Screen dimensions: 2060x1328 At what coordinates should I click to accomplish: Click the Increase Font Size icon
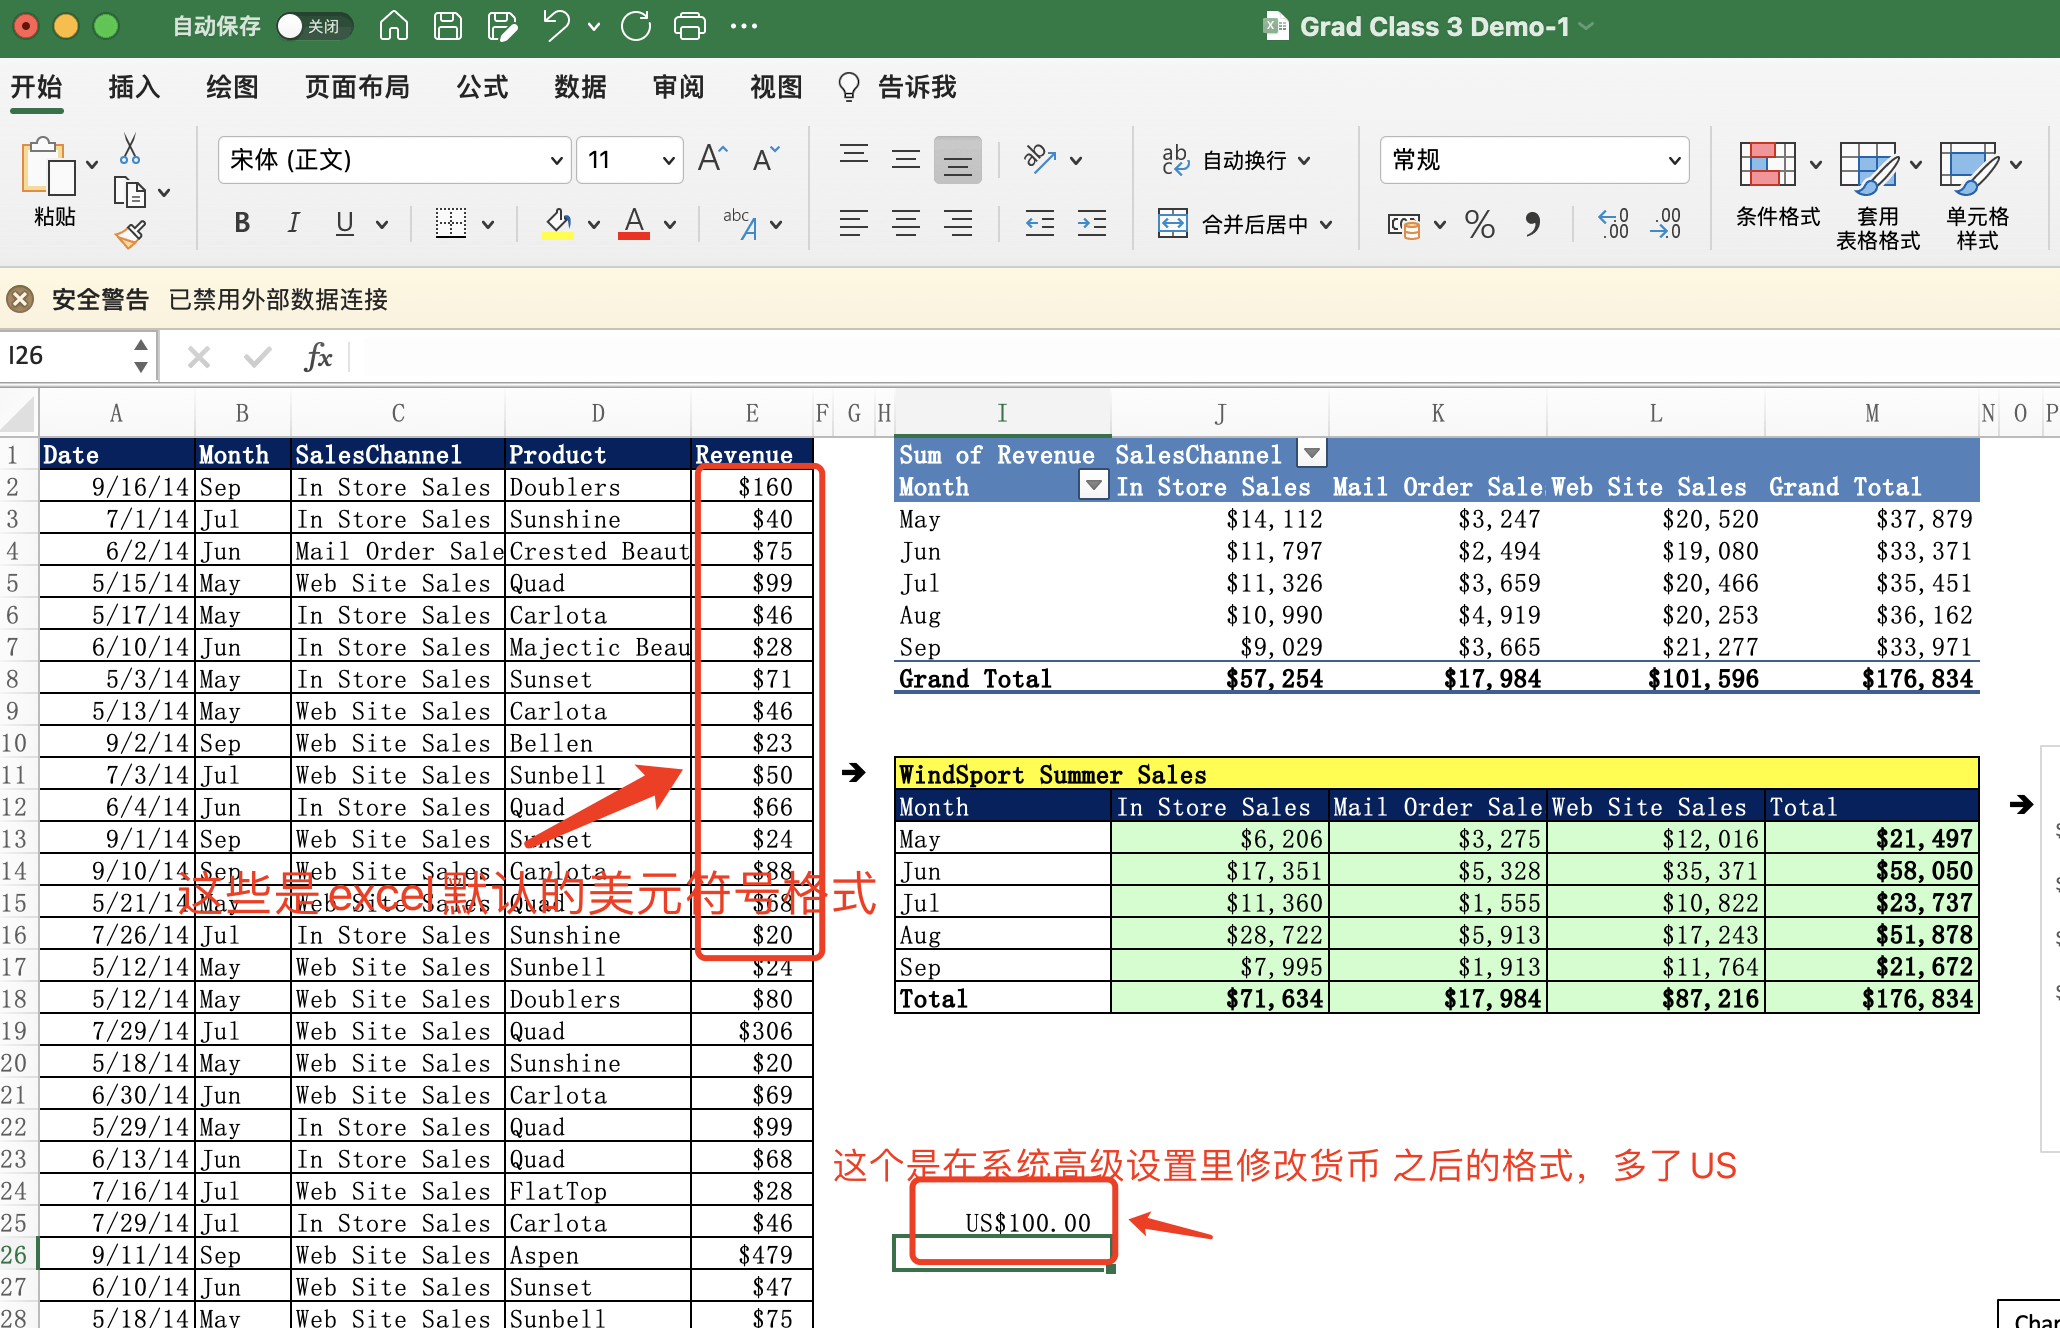tap(712, 159)
